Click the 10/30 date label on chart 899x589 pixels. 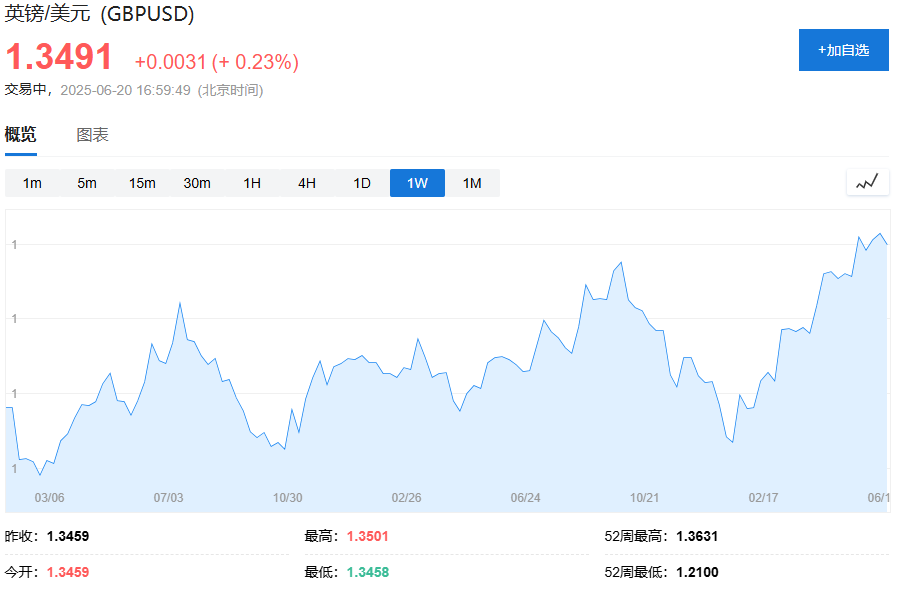(287, 497)
